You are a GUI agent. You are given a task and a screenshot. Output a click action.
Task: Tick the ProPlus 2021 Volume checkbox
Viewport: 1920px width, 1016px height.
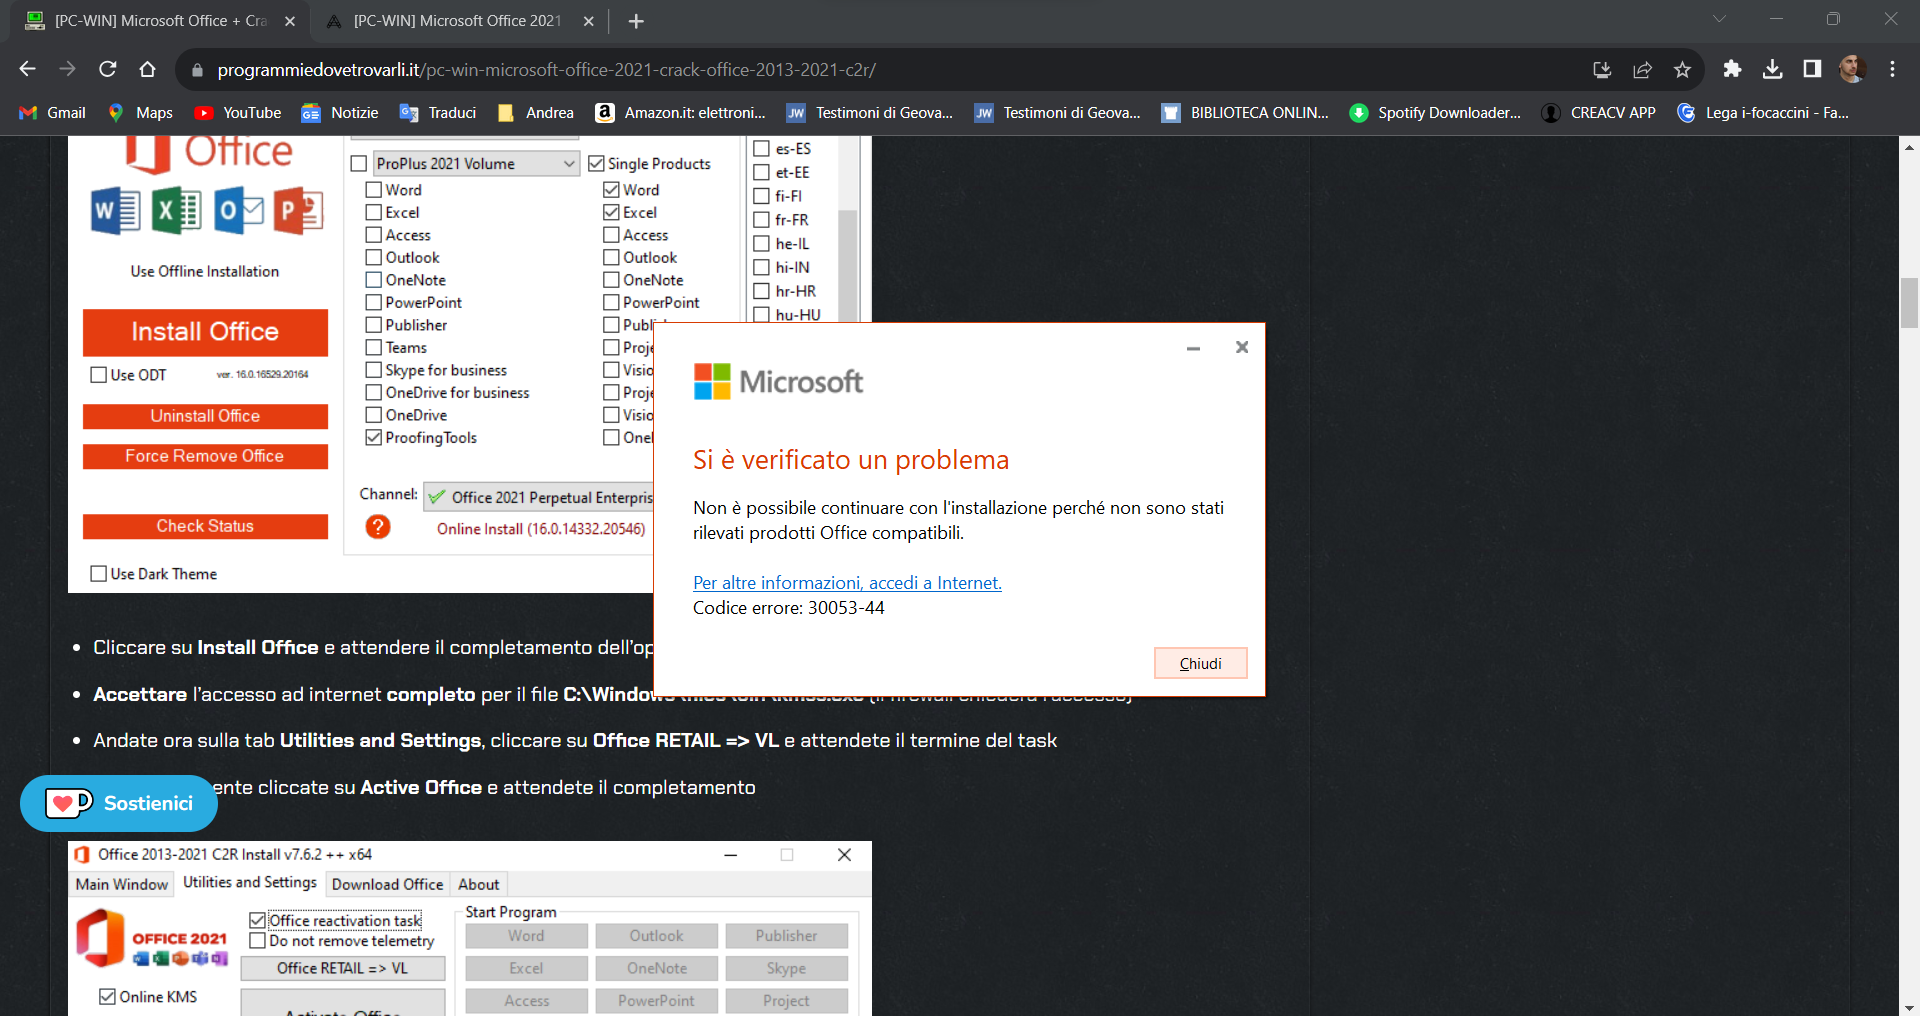[x=359, y=164]
